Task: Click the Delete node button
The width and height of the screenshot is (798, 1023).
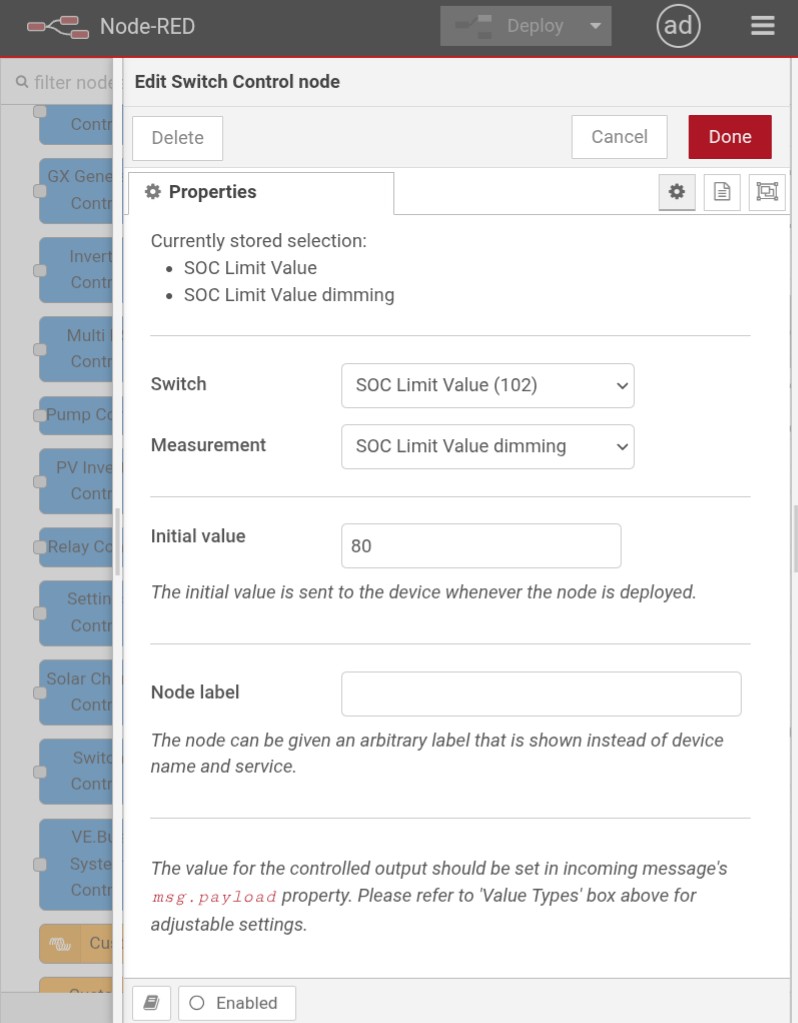Action: 177,138
